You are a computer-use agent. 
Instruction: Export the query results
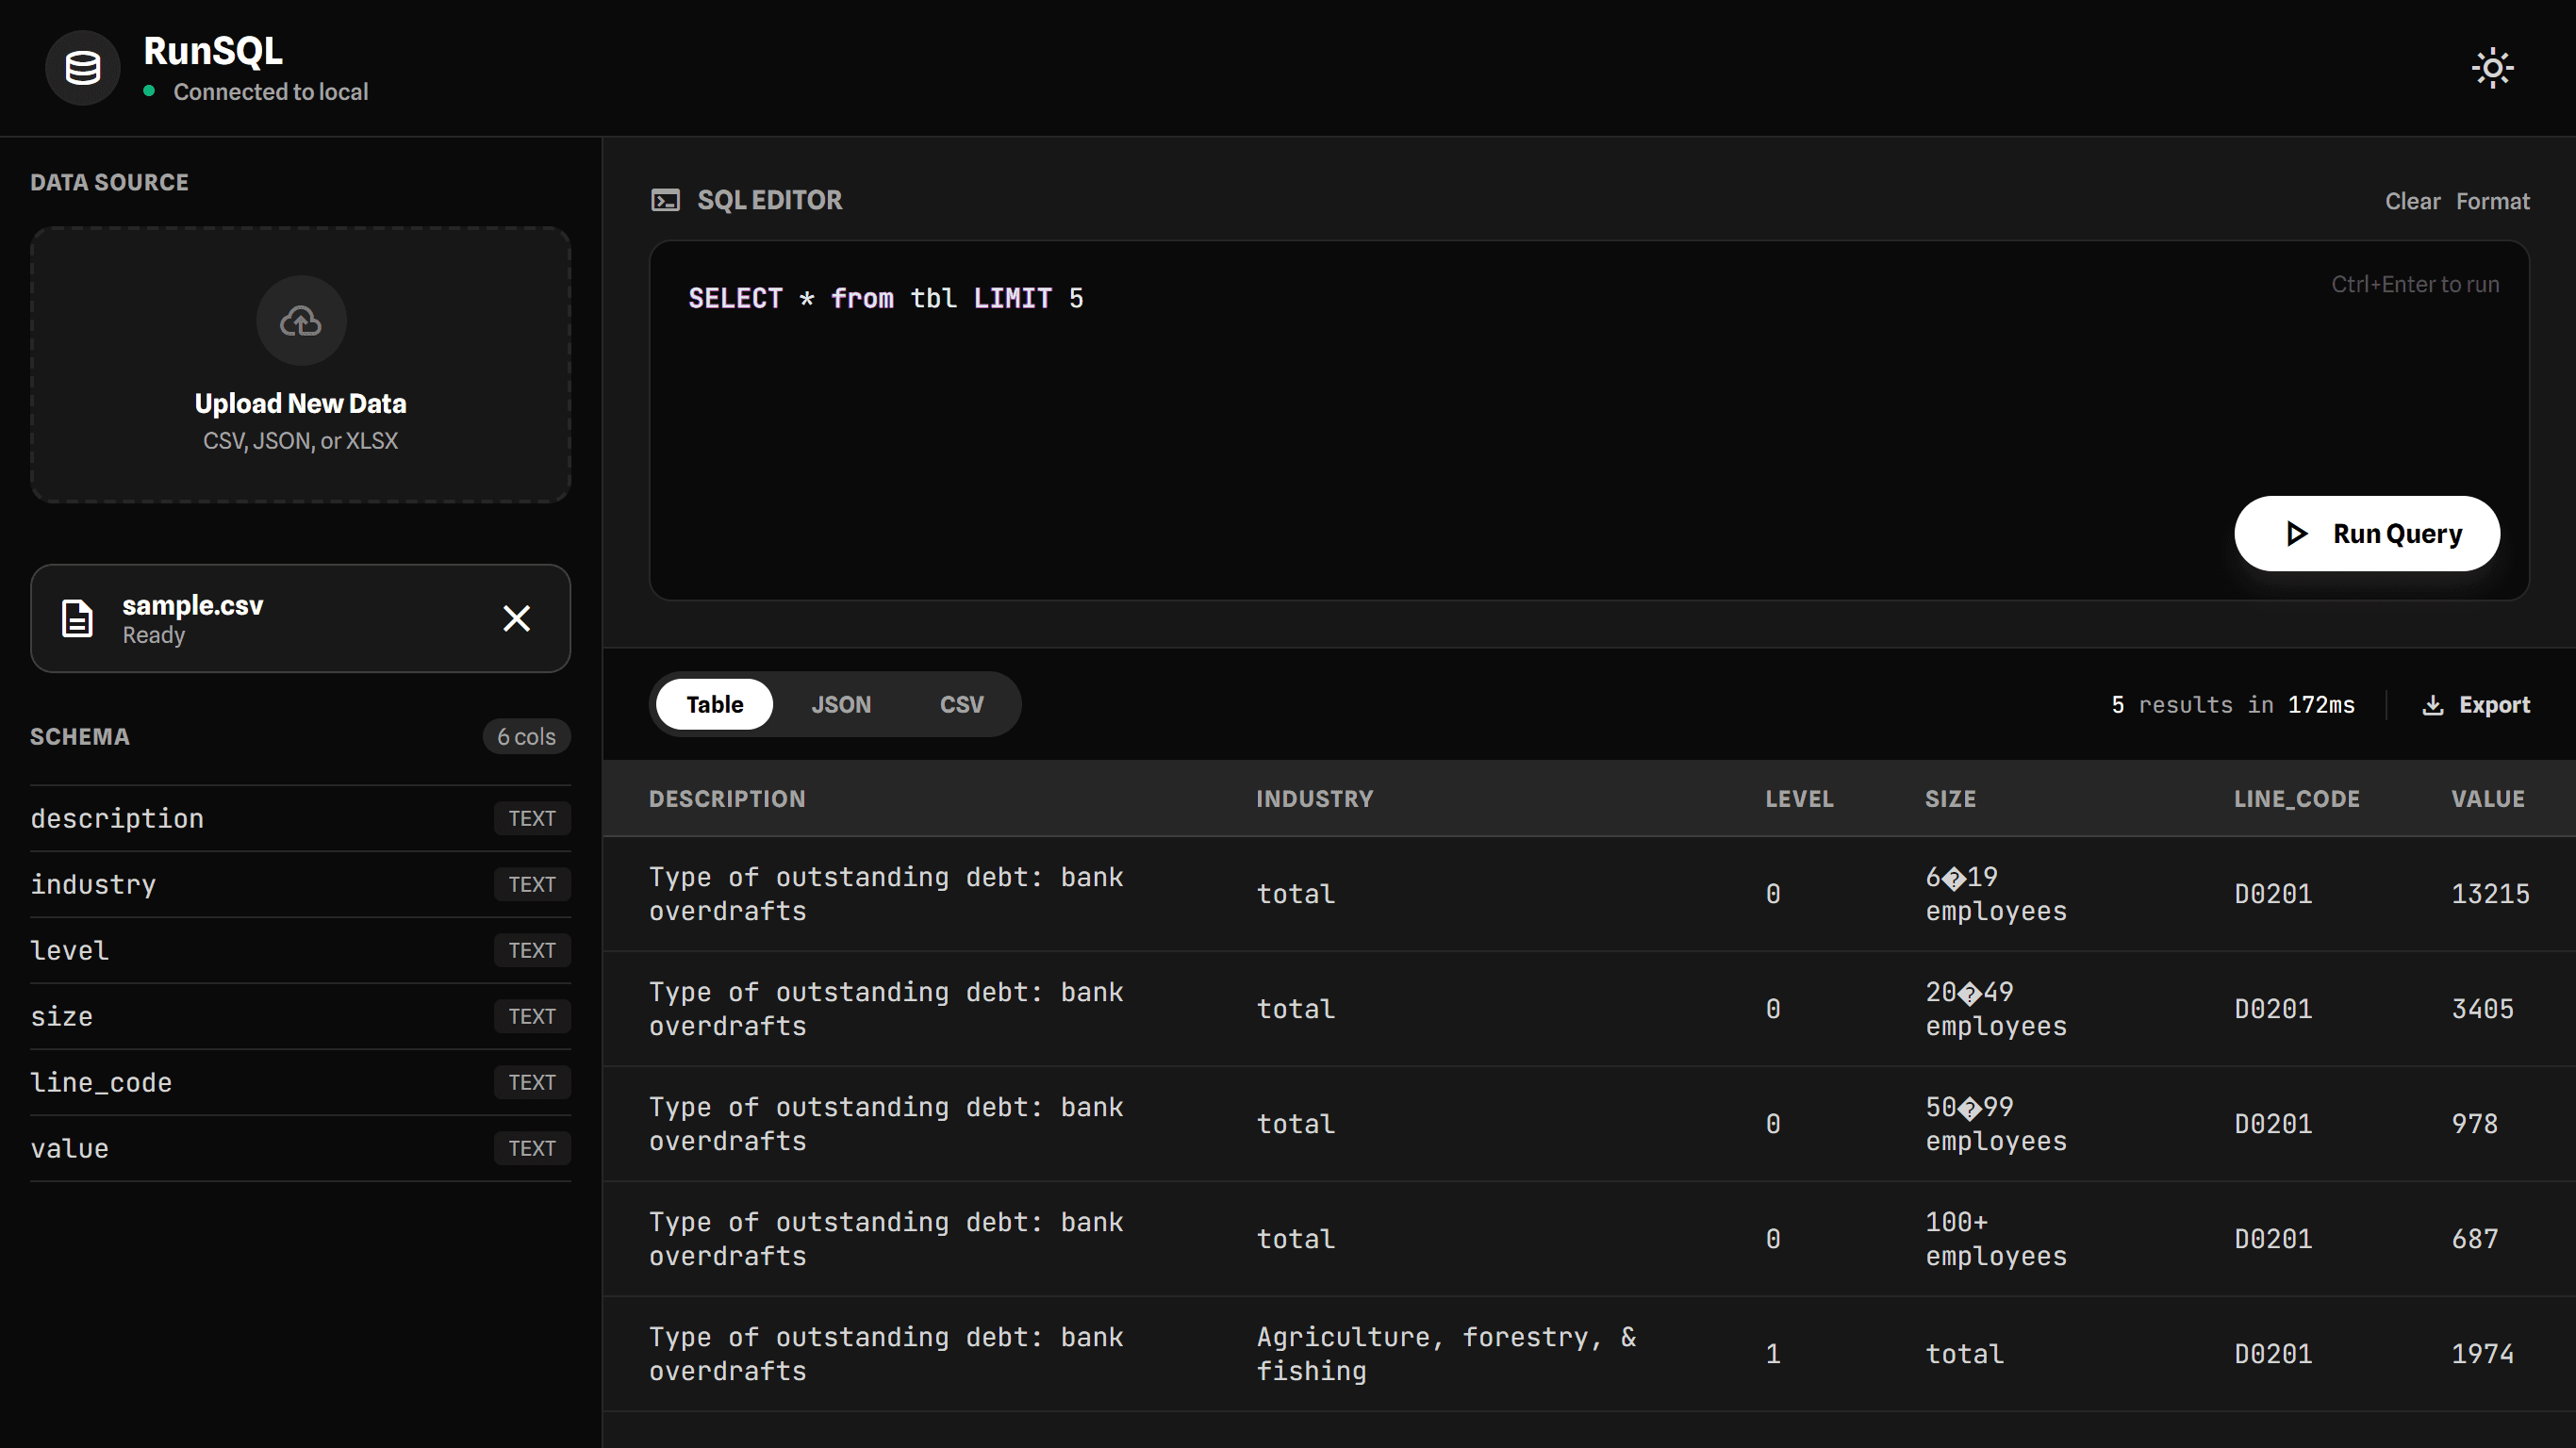(x=2476, y=704)
